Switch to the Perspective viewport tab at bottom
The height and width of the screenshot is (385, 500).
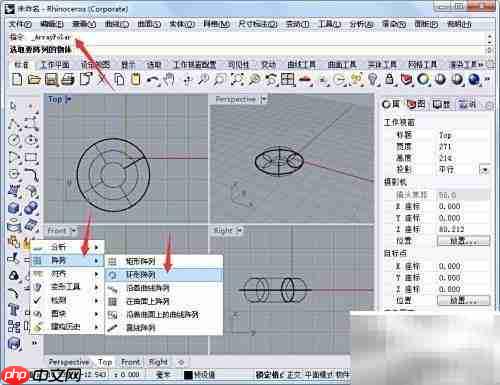point(69,362)
